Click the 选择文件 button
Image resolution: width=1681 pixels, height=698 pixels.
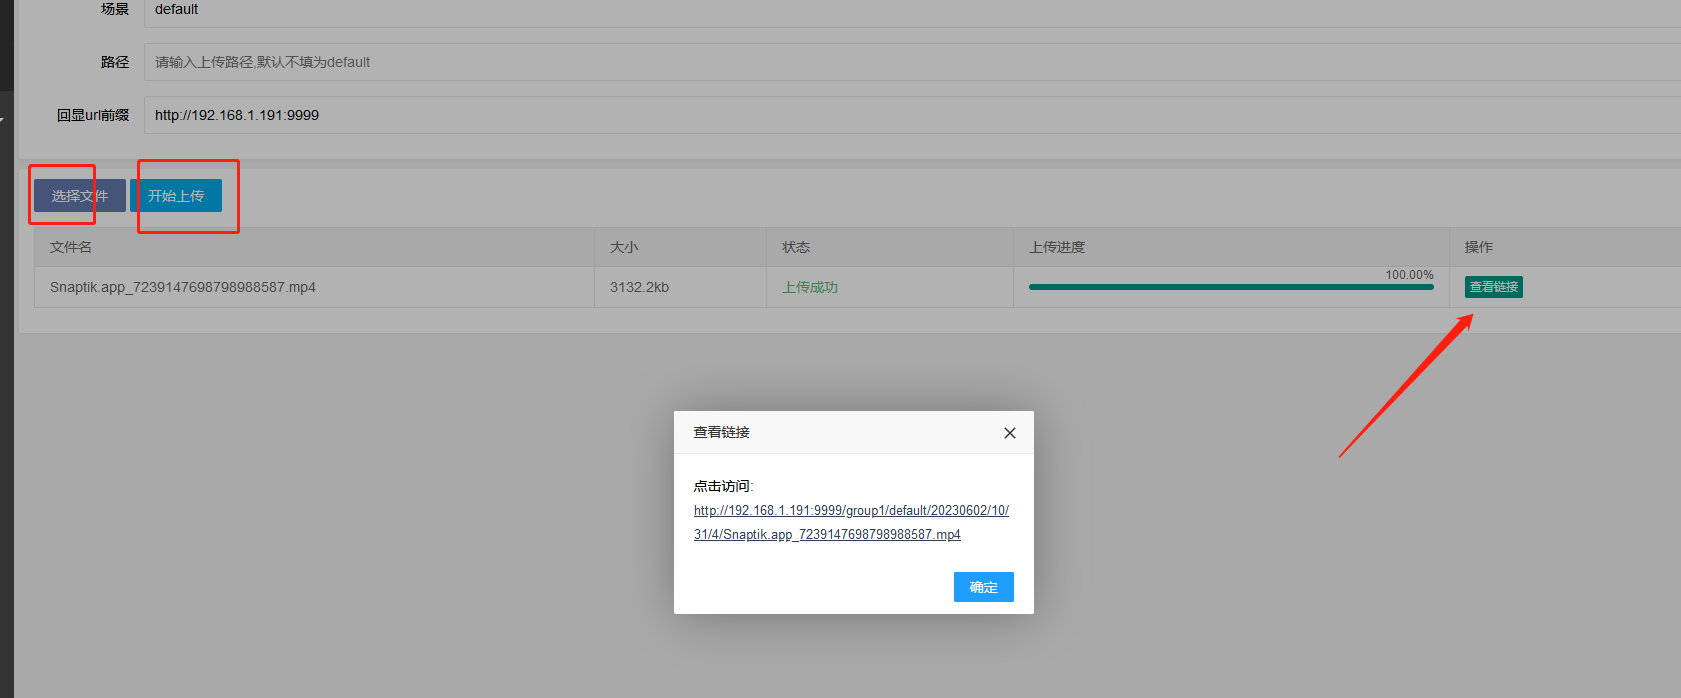pos(80,196)
